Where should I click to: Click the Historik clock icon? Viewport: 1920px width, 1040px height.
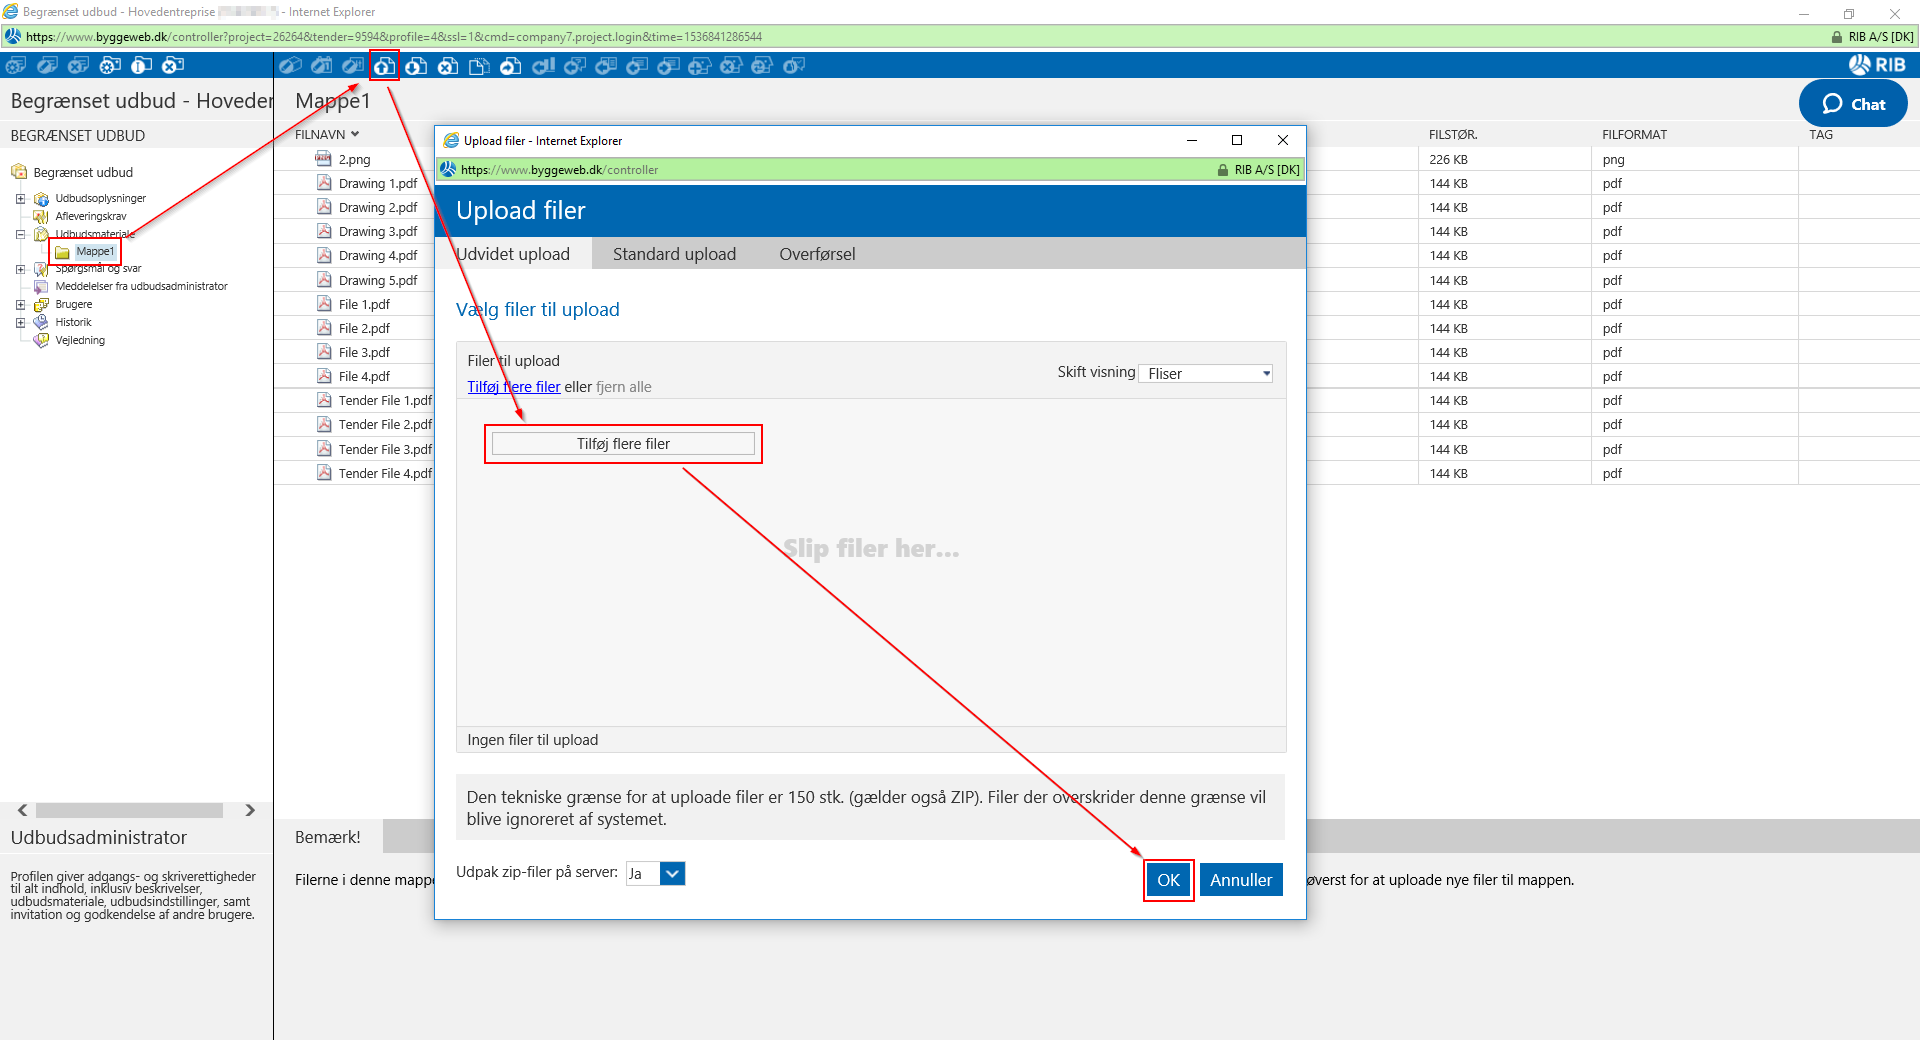pos(41,322)
